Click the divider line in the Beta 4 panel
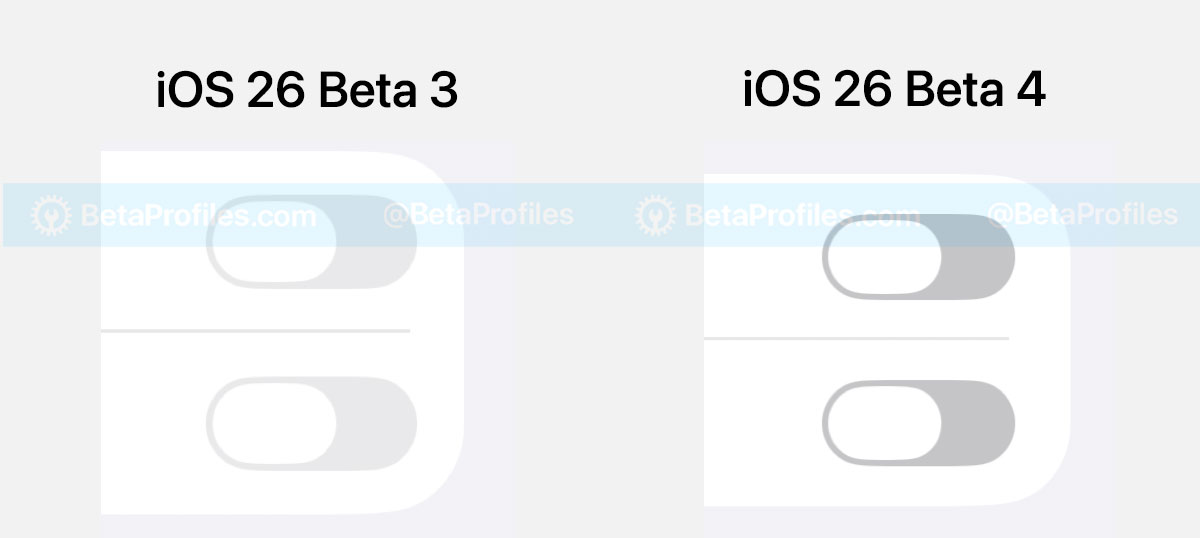This screenshot has height=538, width=1200. pyautogui.click(x=856, y=339)
